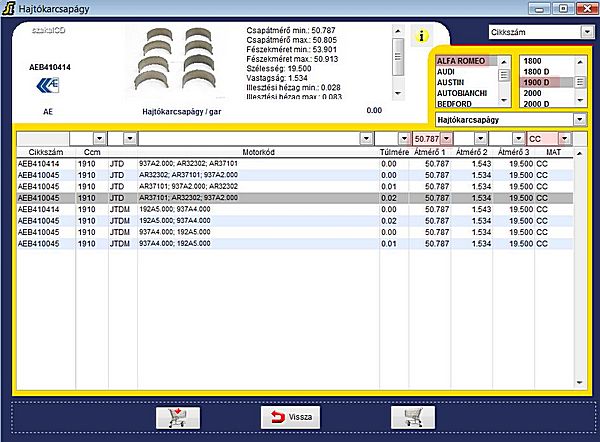Screen dimensions: 600x442
Task: Select AUSTIN in brand list
Action: tap(466, 82)
